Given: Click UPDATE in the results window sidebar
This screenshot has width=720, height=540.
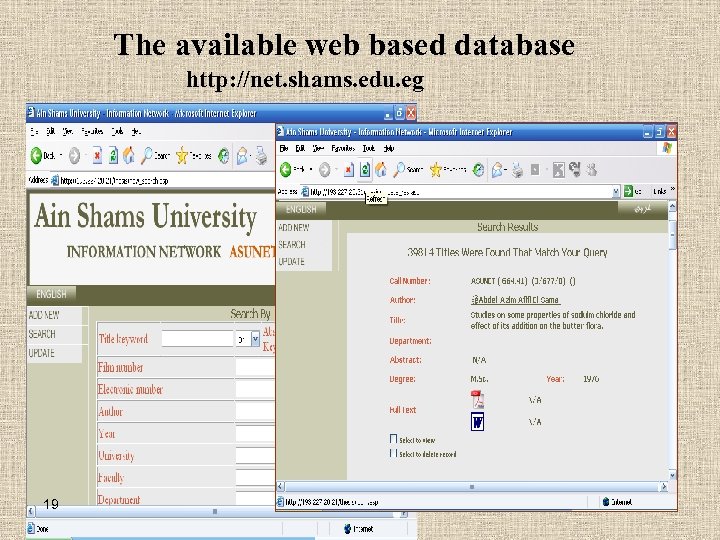Looking at the screenshot, I should [x=292, y=261].
